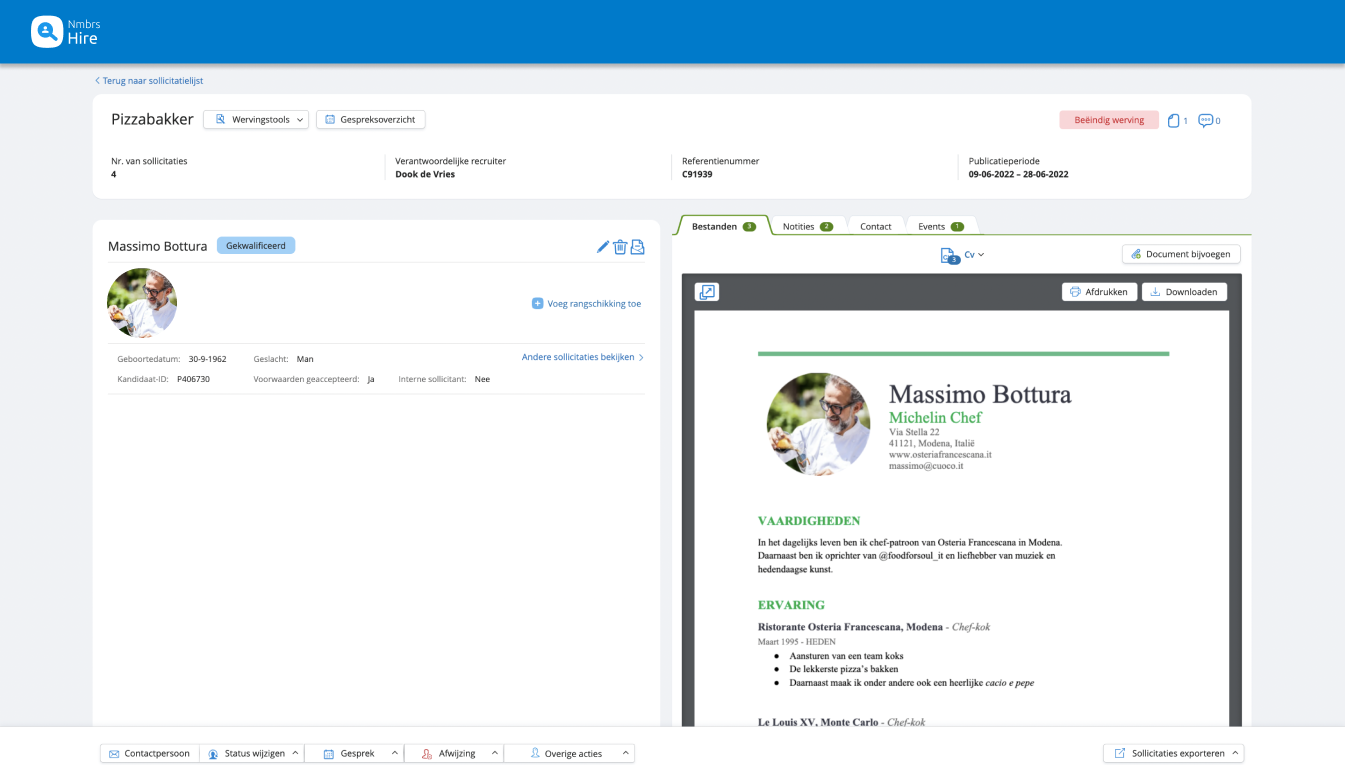Image resolution: width=1345 pixels, height=765 pixels.
Task: Download the CV document
Action: coord(1184,292)
